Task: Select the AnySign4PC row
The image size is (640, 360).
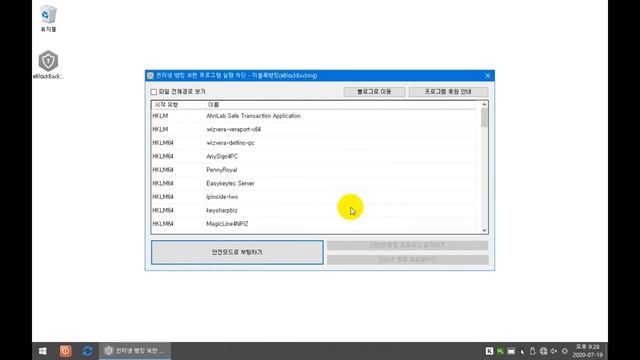Action: click(x=314, y=156)
